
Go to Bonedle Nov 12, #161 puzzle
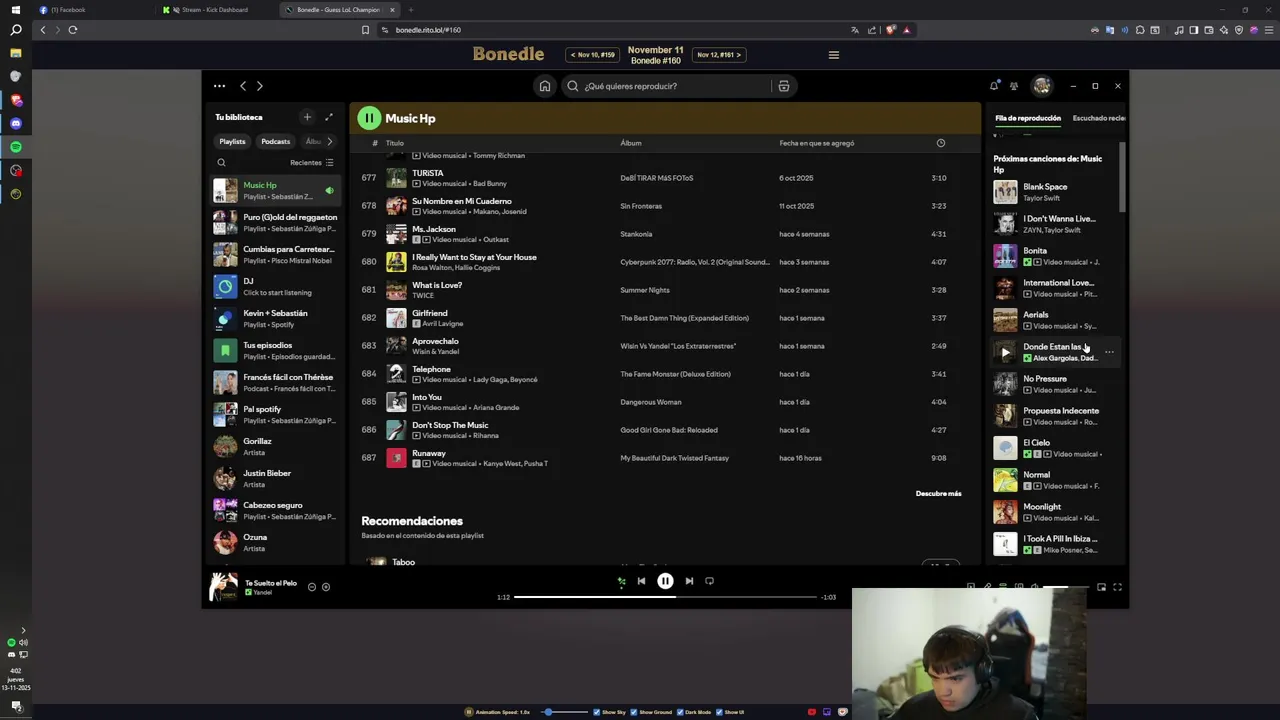pyautogui.click(x=719, y=55)
